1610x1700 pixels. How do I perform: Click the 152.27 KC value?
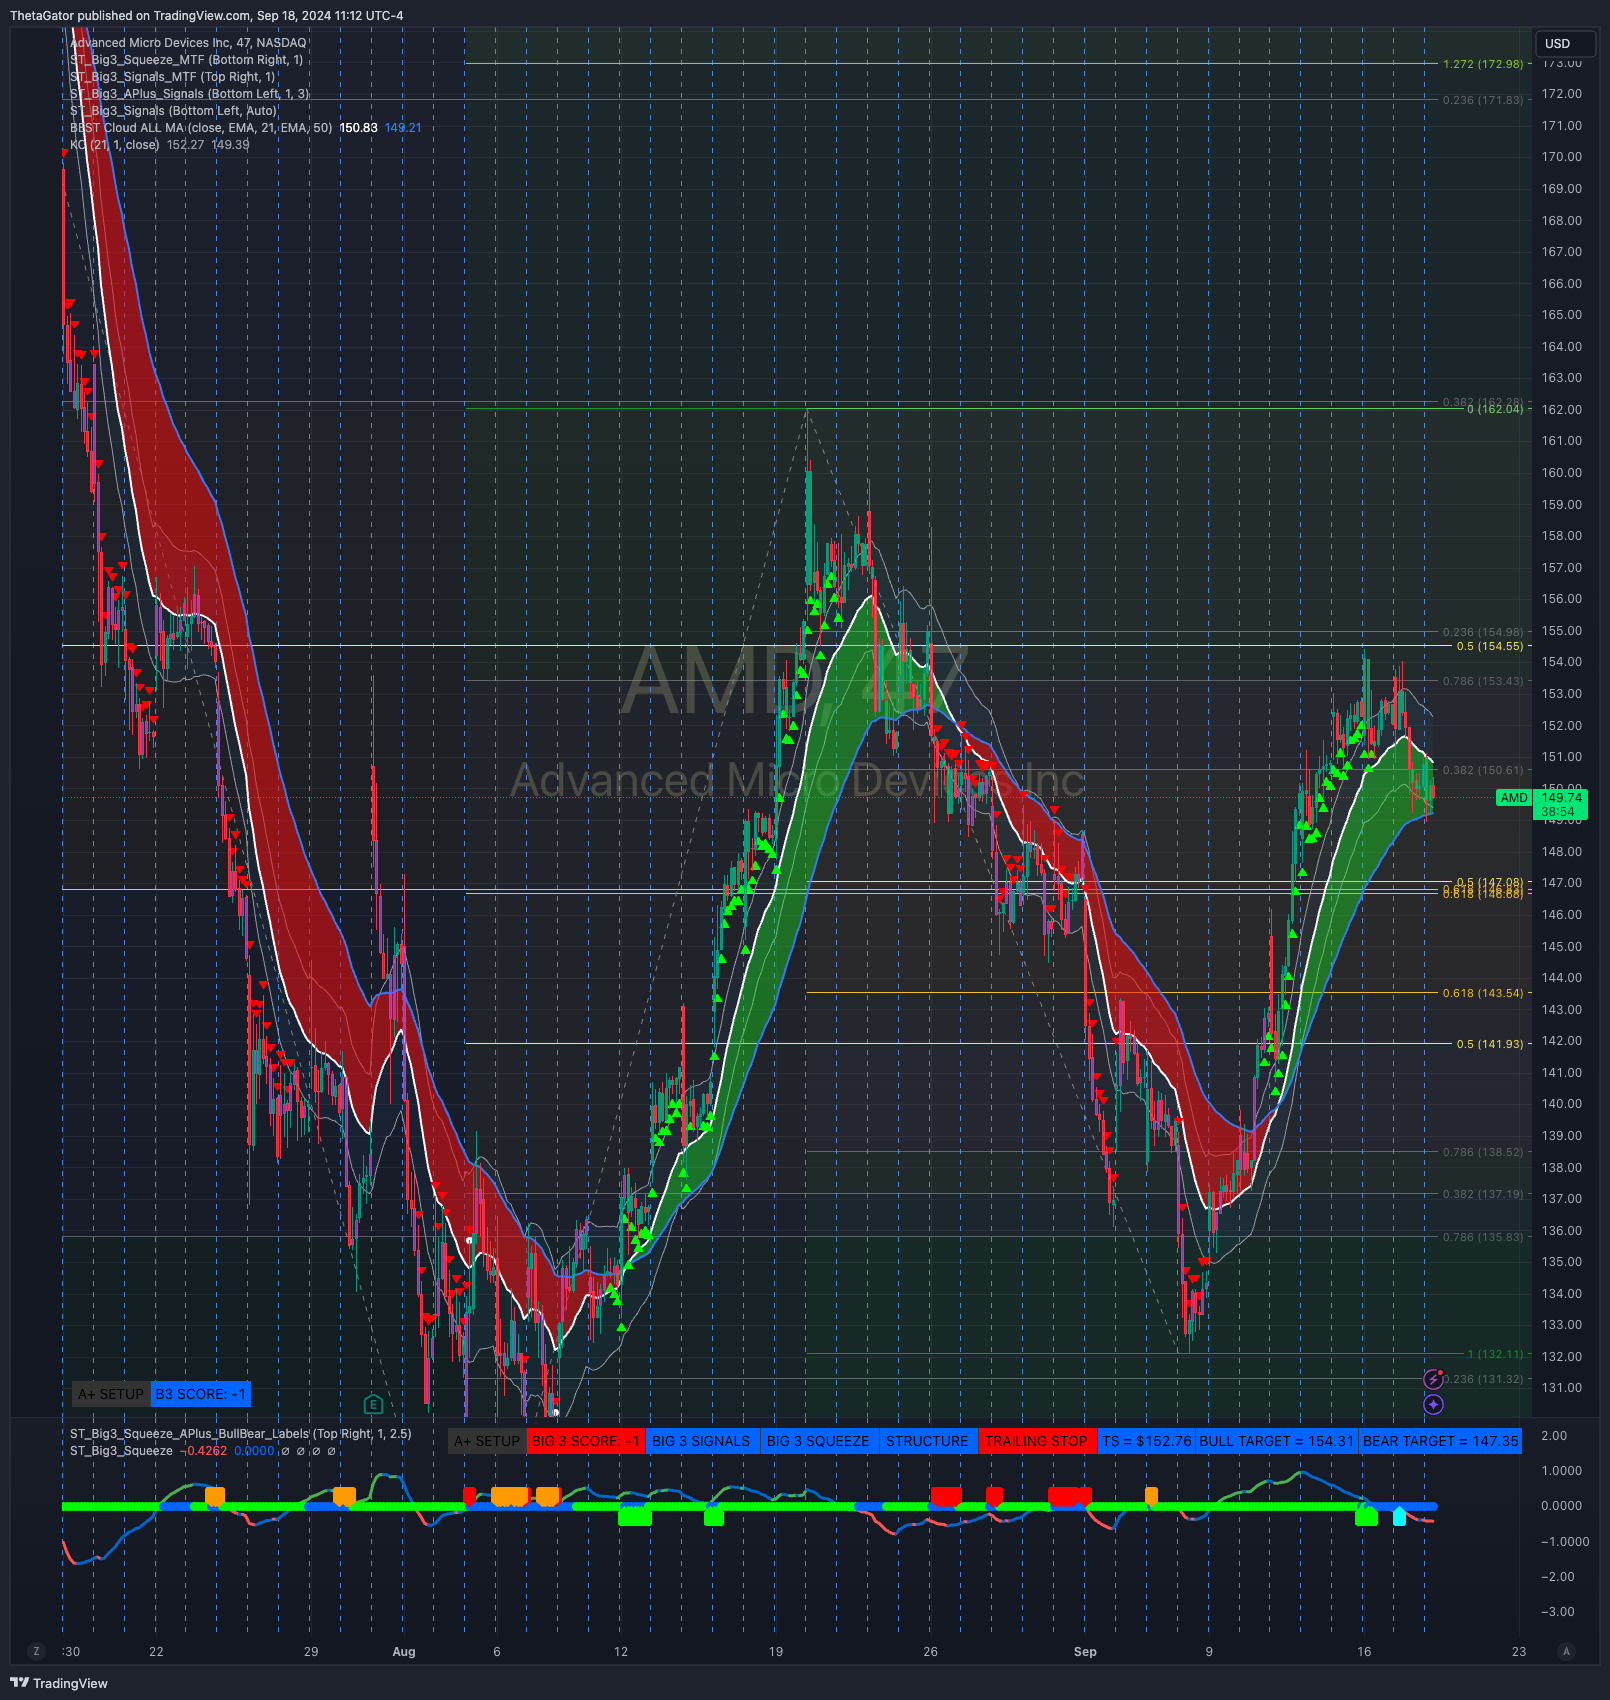185,145
